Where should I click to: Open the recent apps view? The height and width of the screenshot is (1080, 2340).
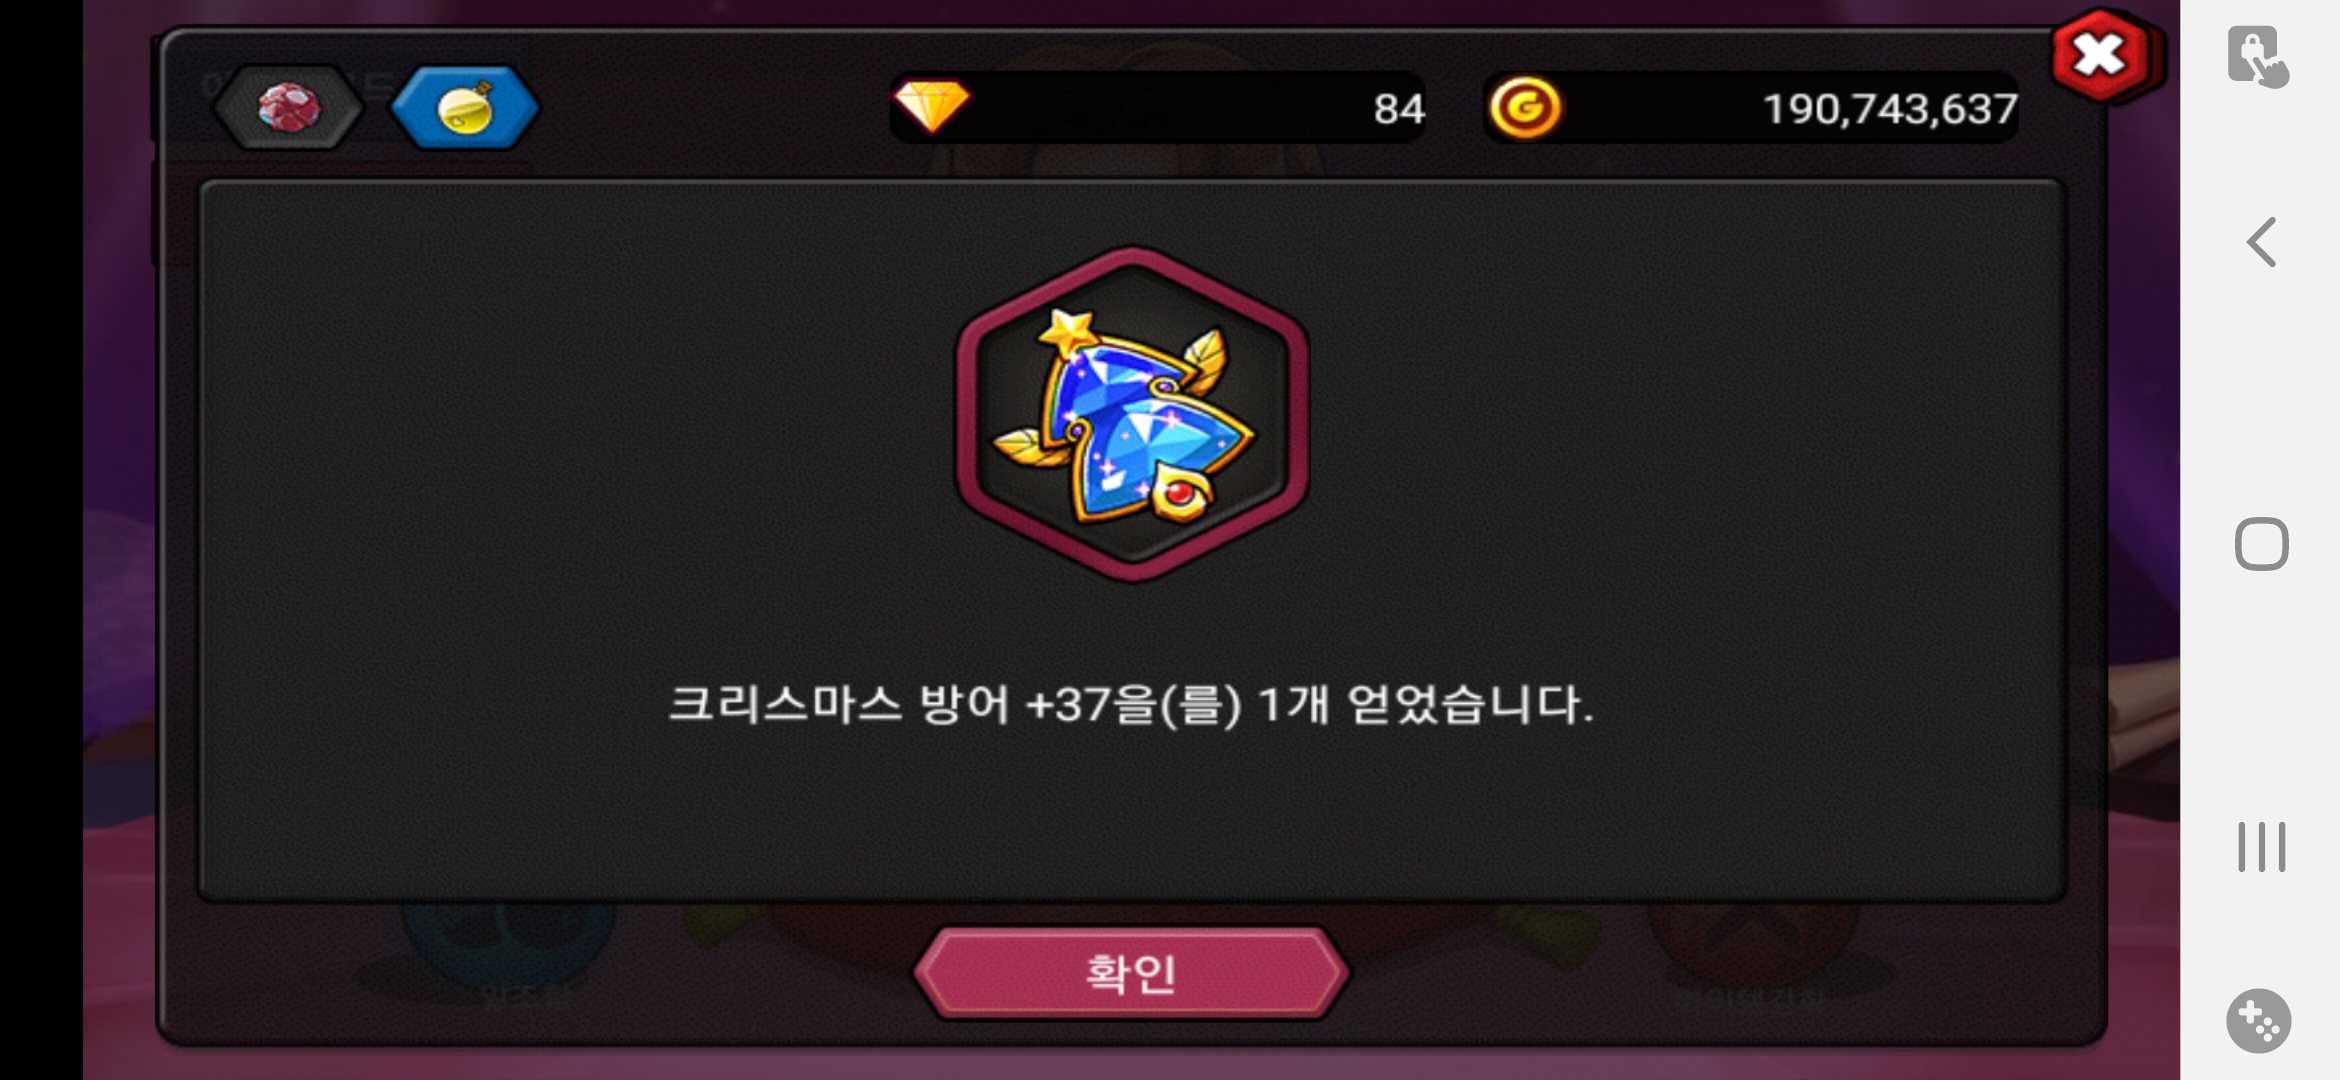point(2261,847)
